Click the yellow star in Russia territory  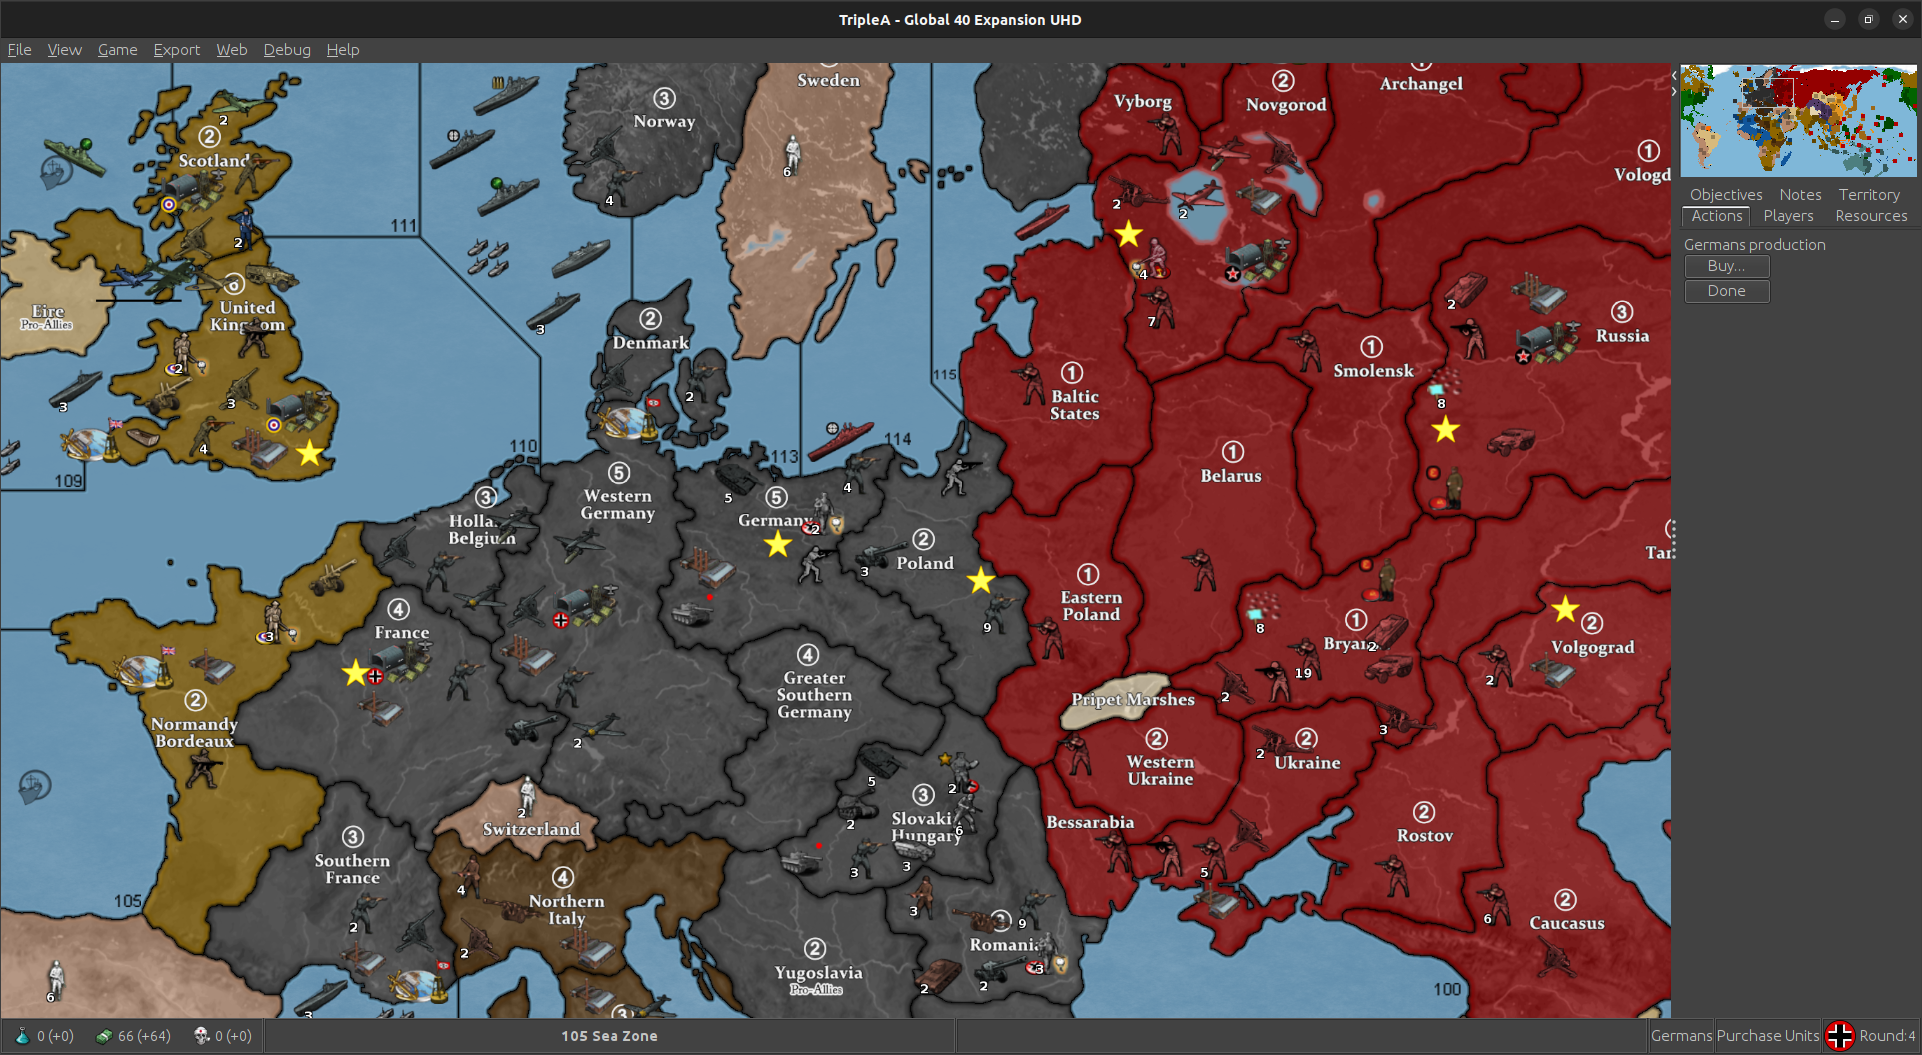coord(1445,430)
